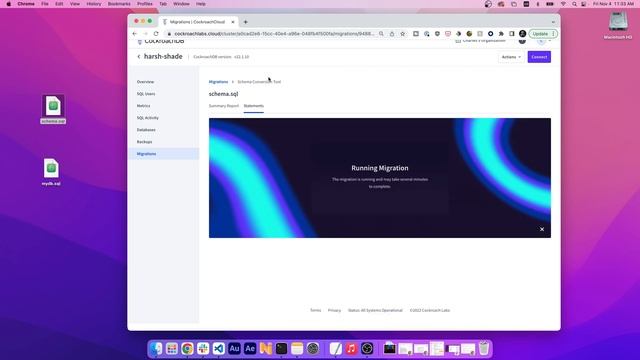Open a new browser tab

coord(246,22)
